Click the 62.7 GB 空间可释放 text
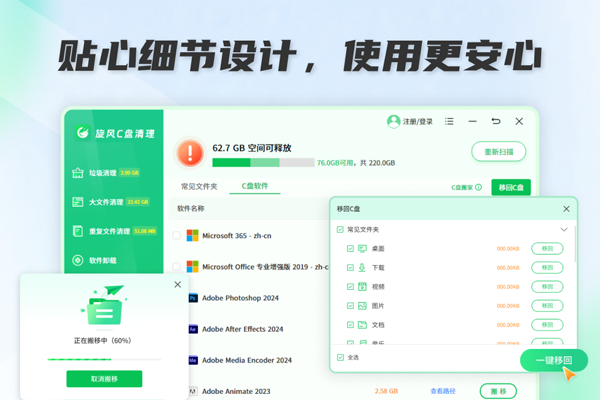600x400 pixels. click(252, 148)
